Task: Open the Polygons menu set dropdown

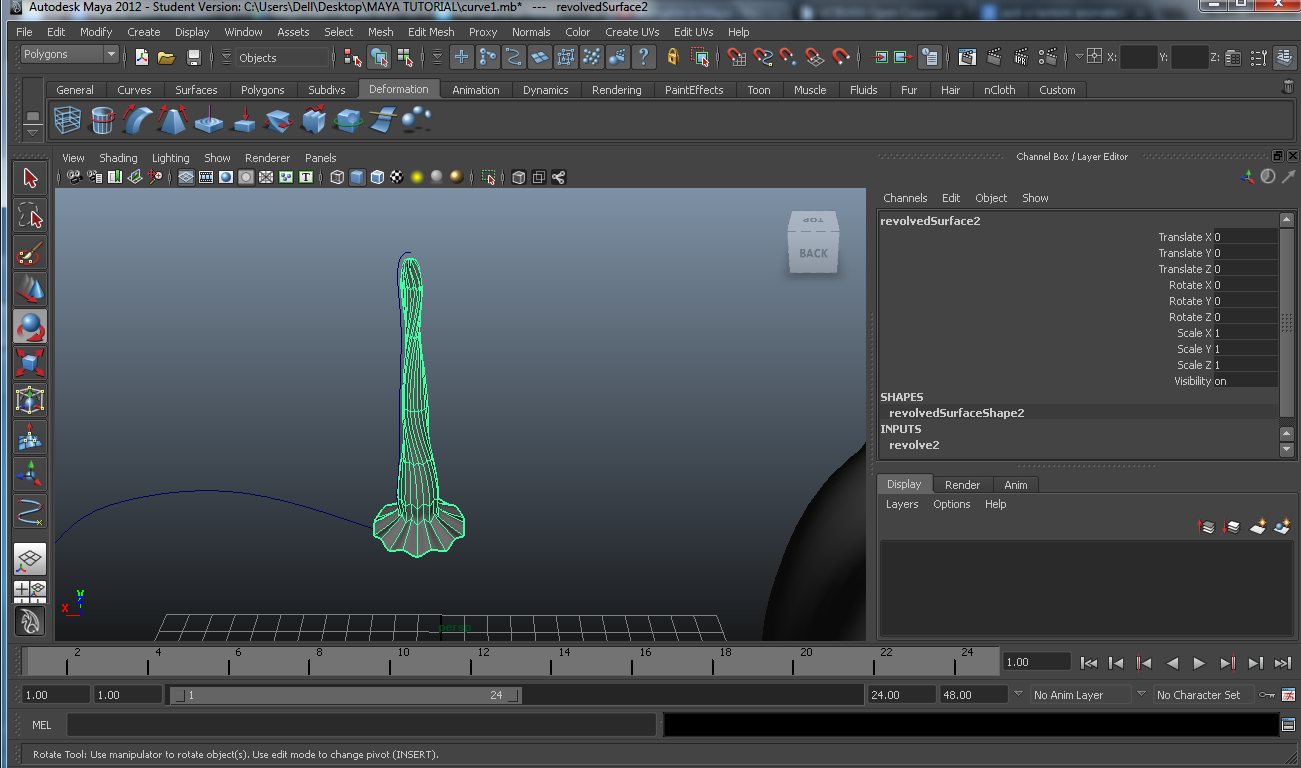Action: [68, 55]
